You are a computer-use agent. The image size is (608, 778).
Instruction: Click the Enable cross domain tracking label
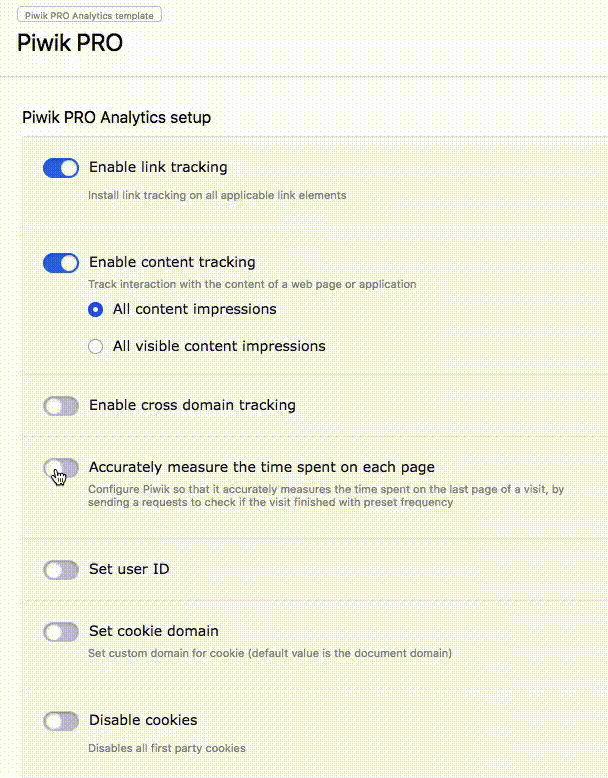pyautogui.click(x=193, y=405)
